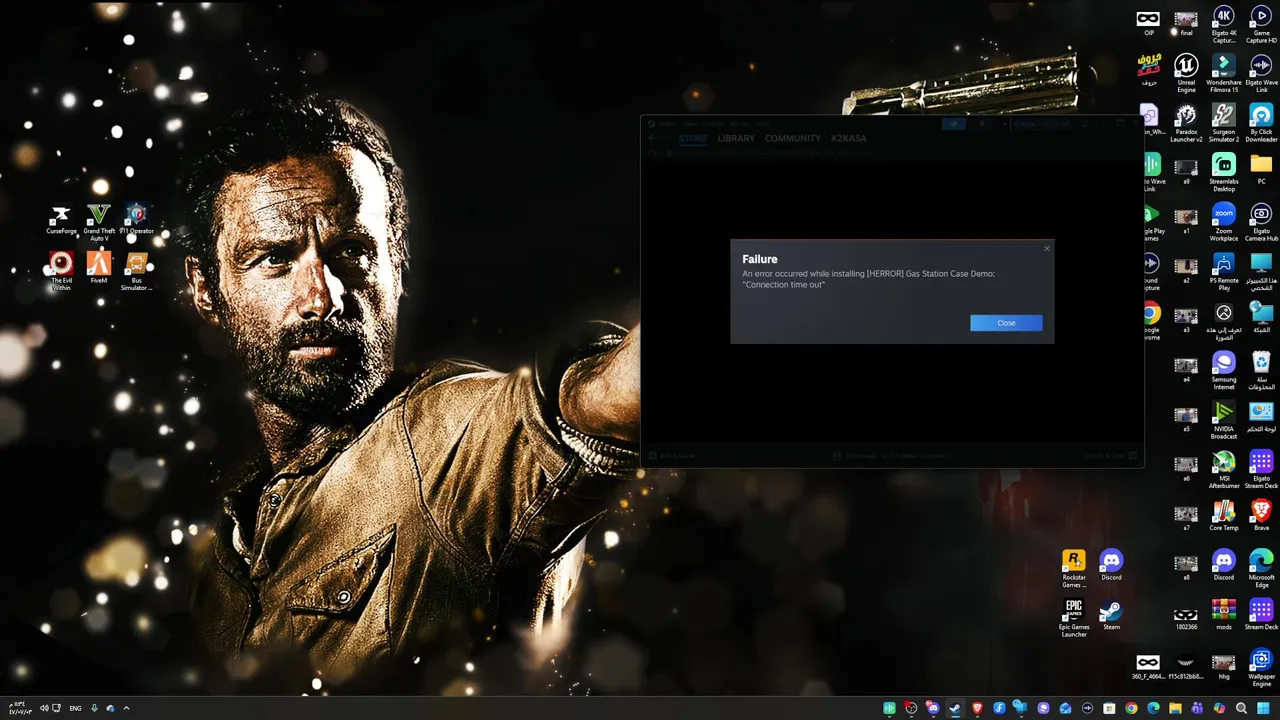
Task: Select the Elgato Camera Hub icon
Action: coord(1262,222)
